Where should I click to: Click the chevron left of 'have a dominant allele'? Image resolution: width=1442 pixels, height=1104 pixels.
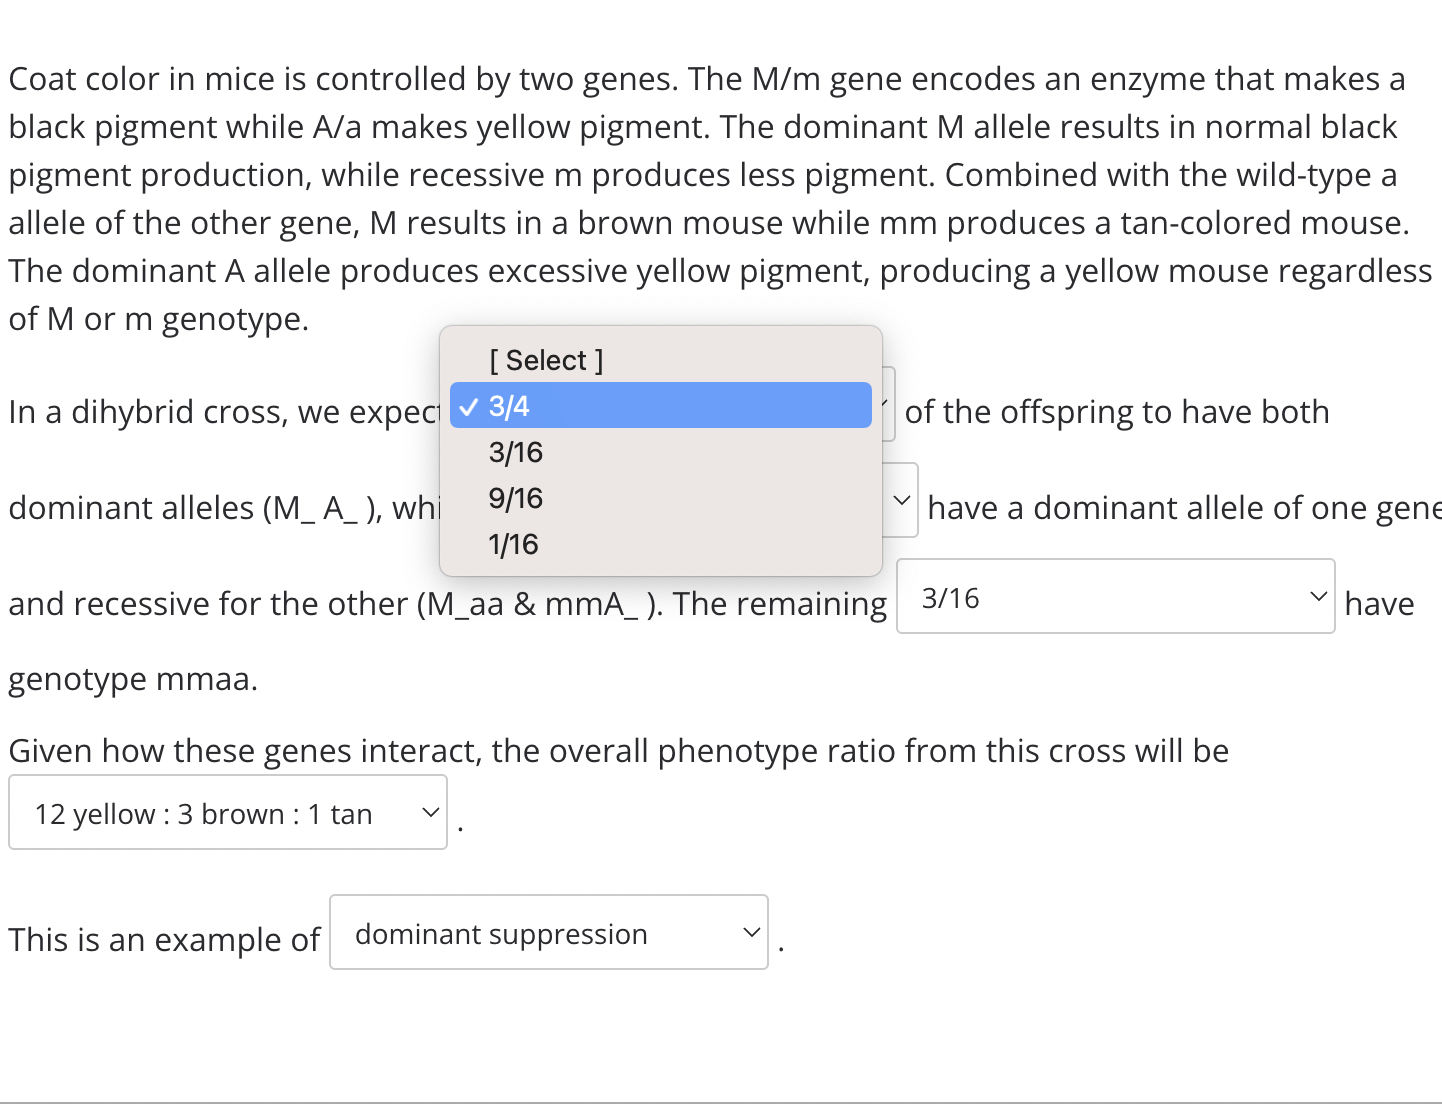901,500
